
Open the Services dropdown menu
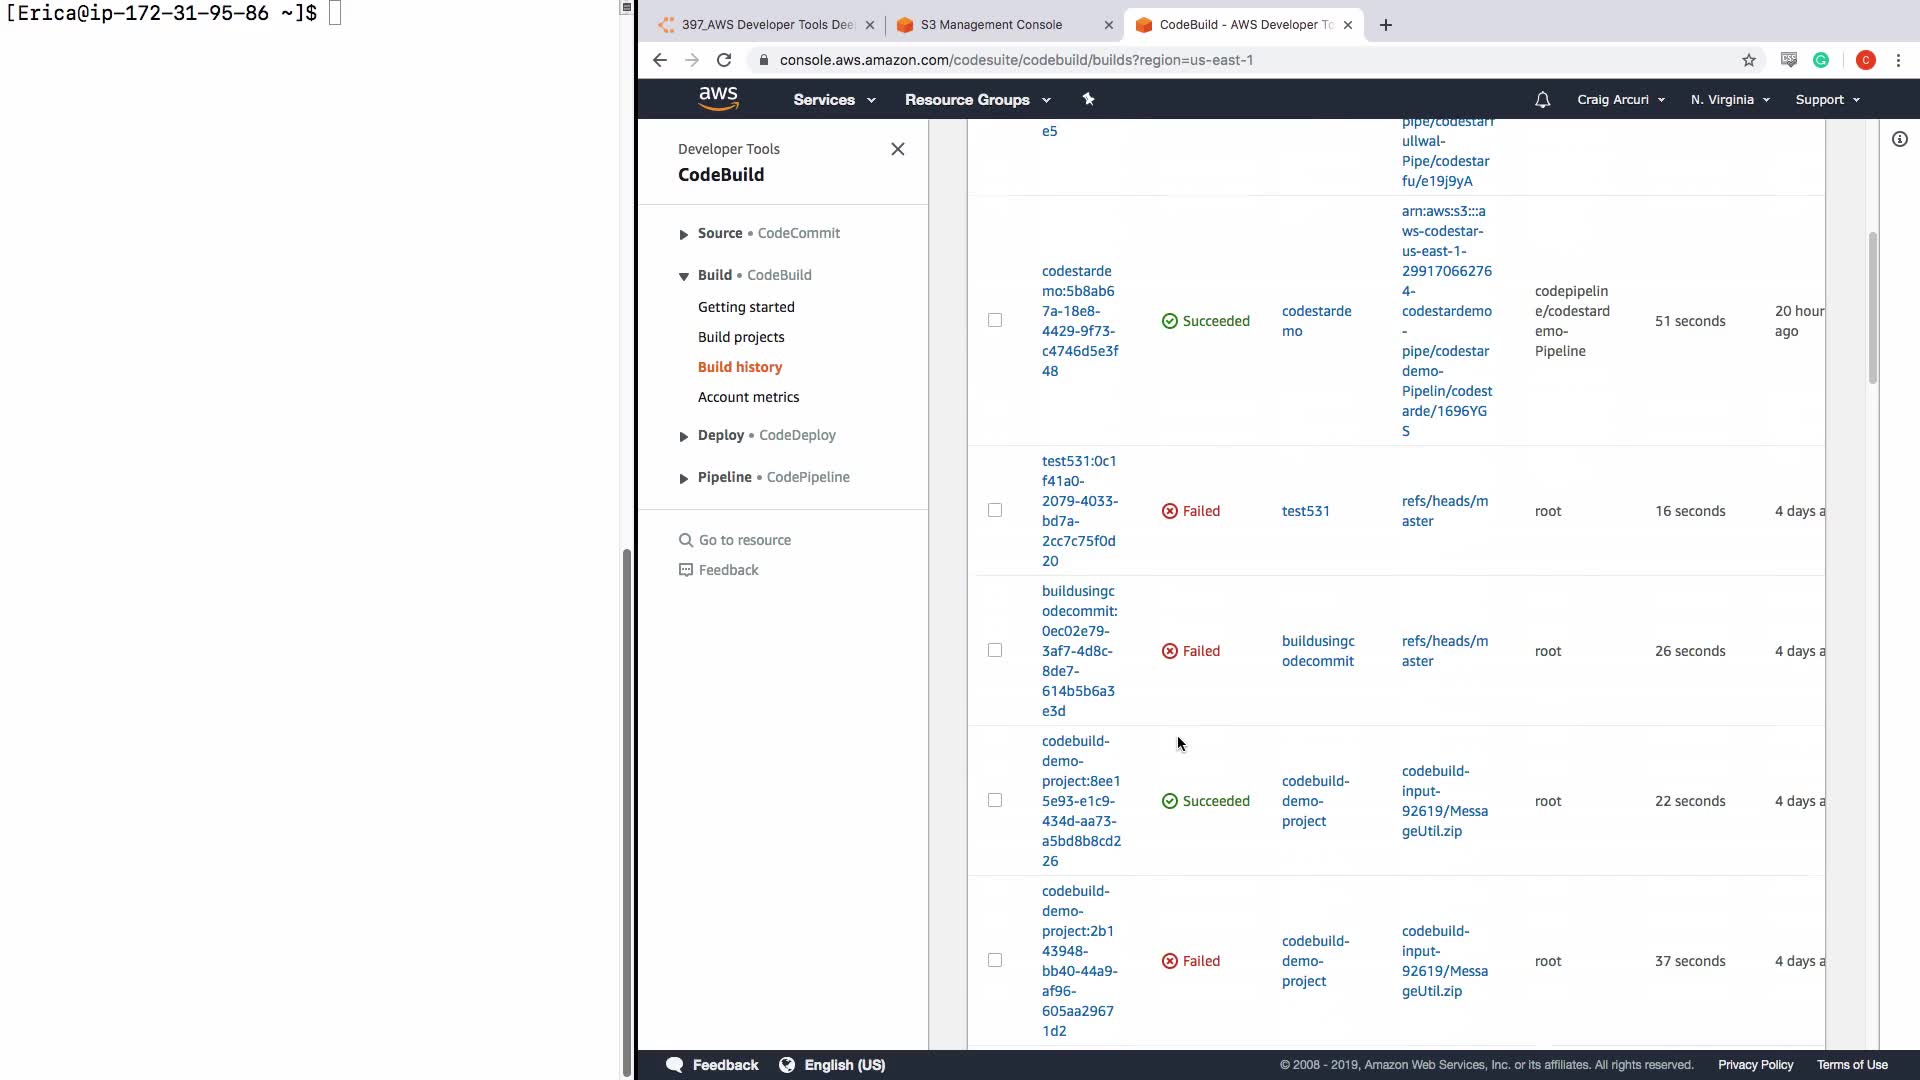tap(834, 100)
